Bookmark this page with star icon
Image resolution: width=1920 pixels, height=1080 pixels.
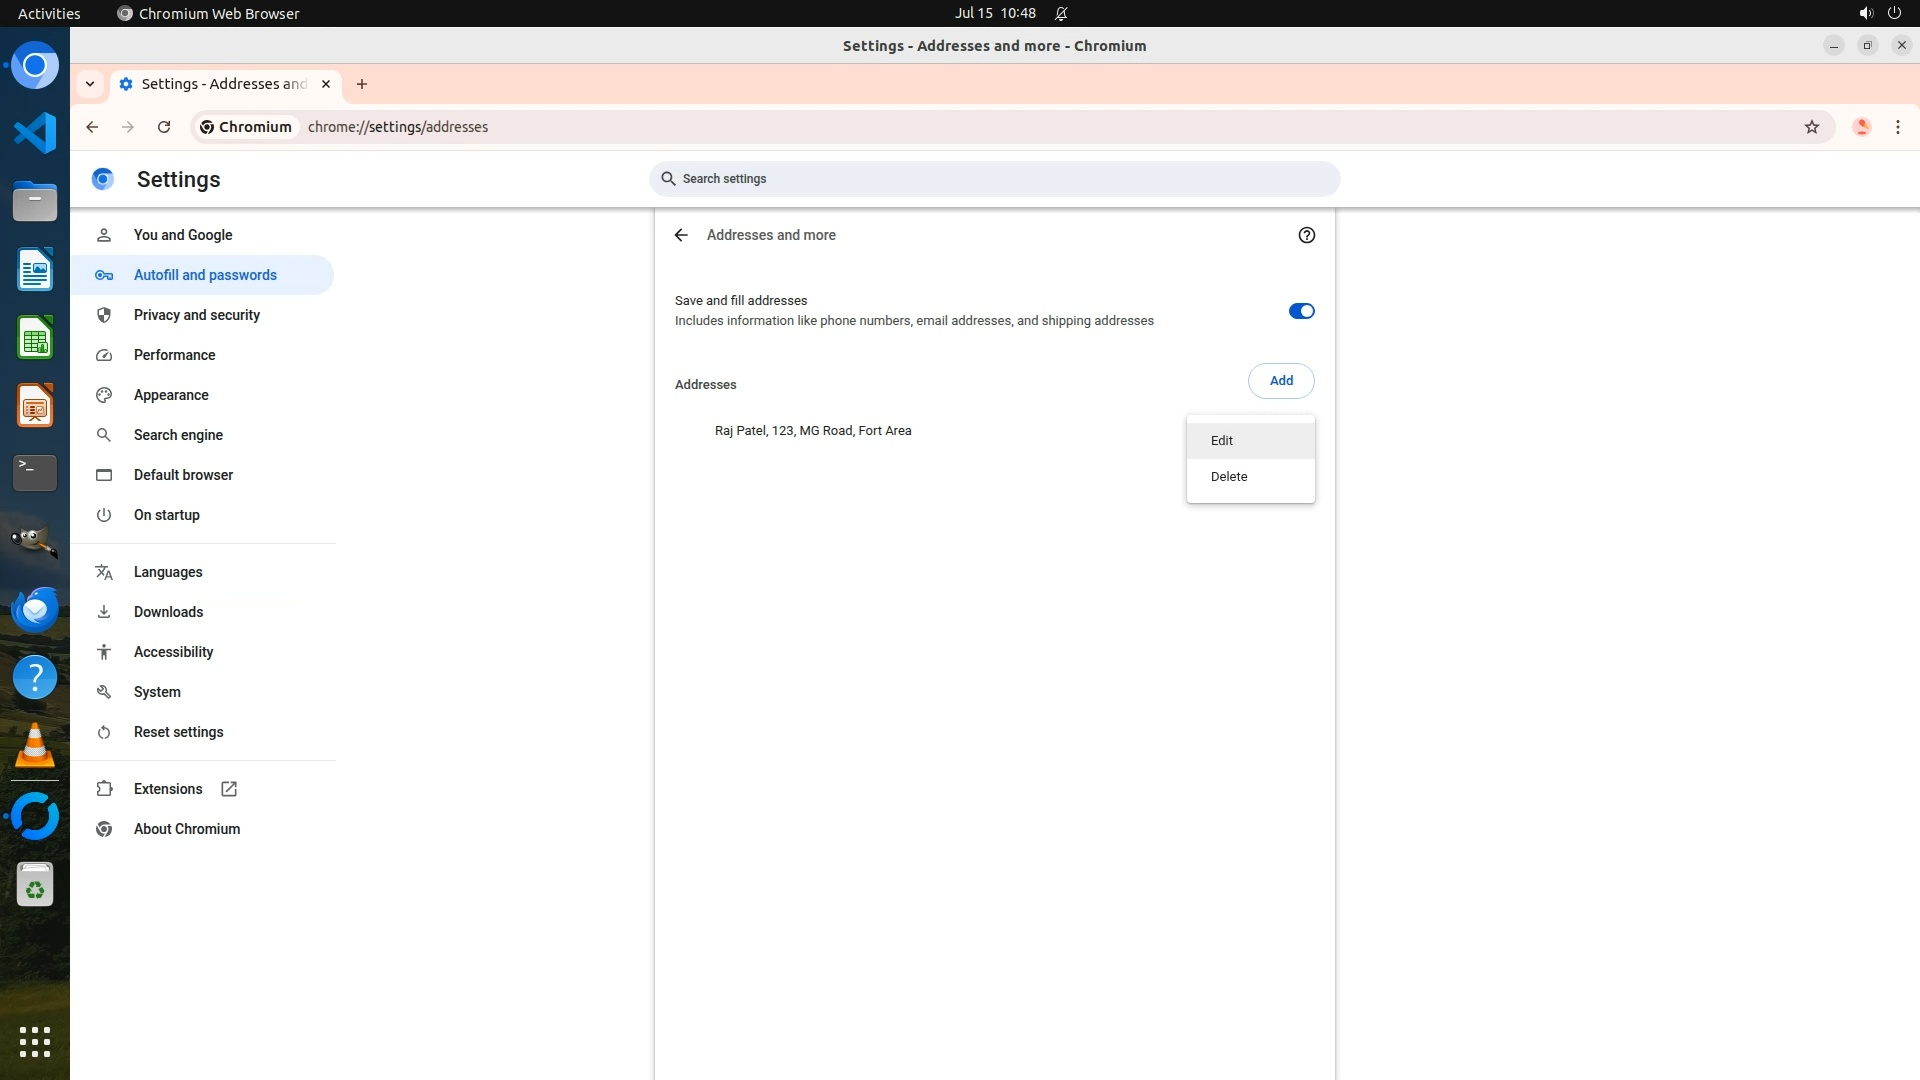click(x=1811, y=127)
